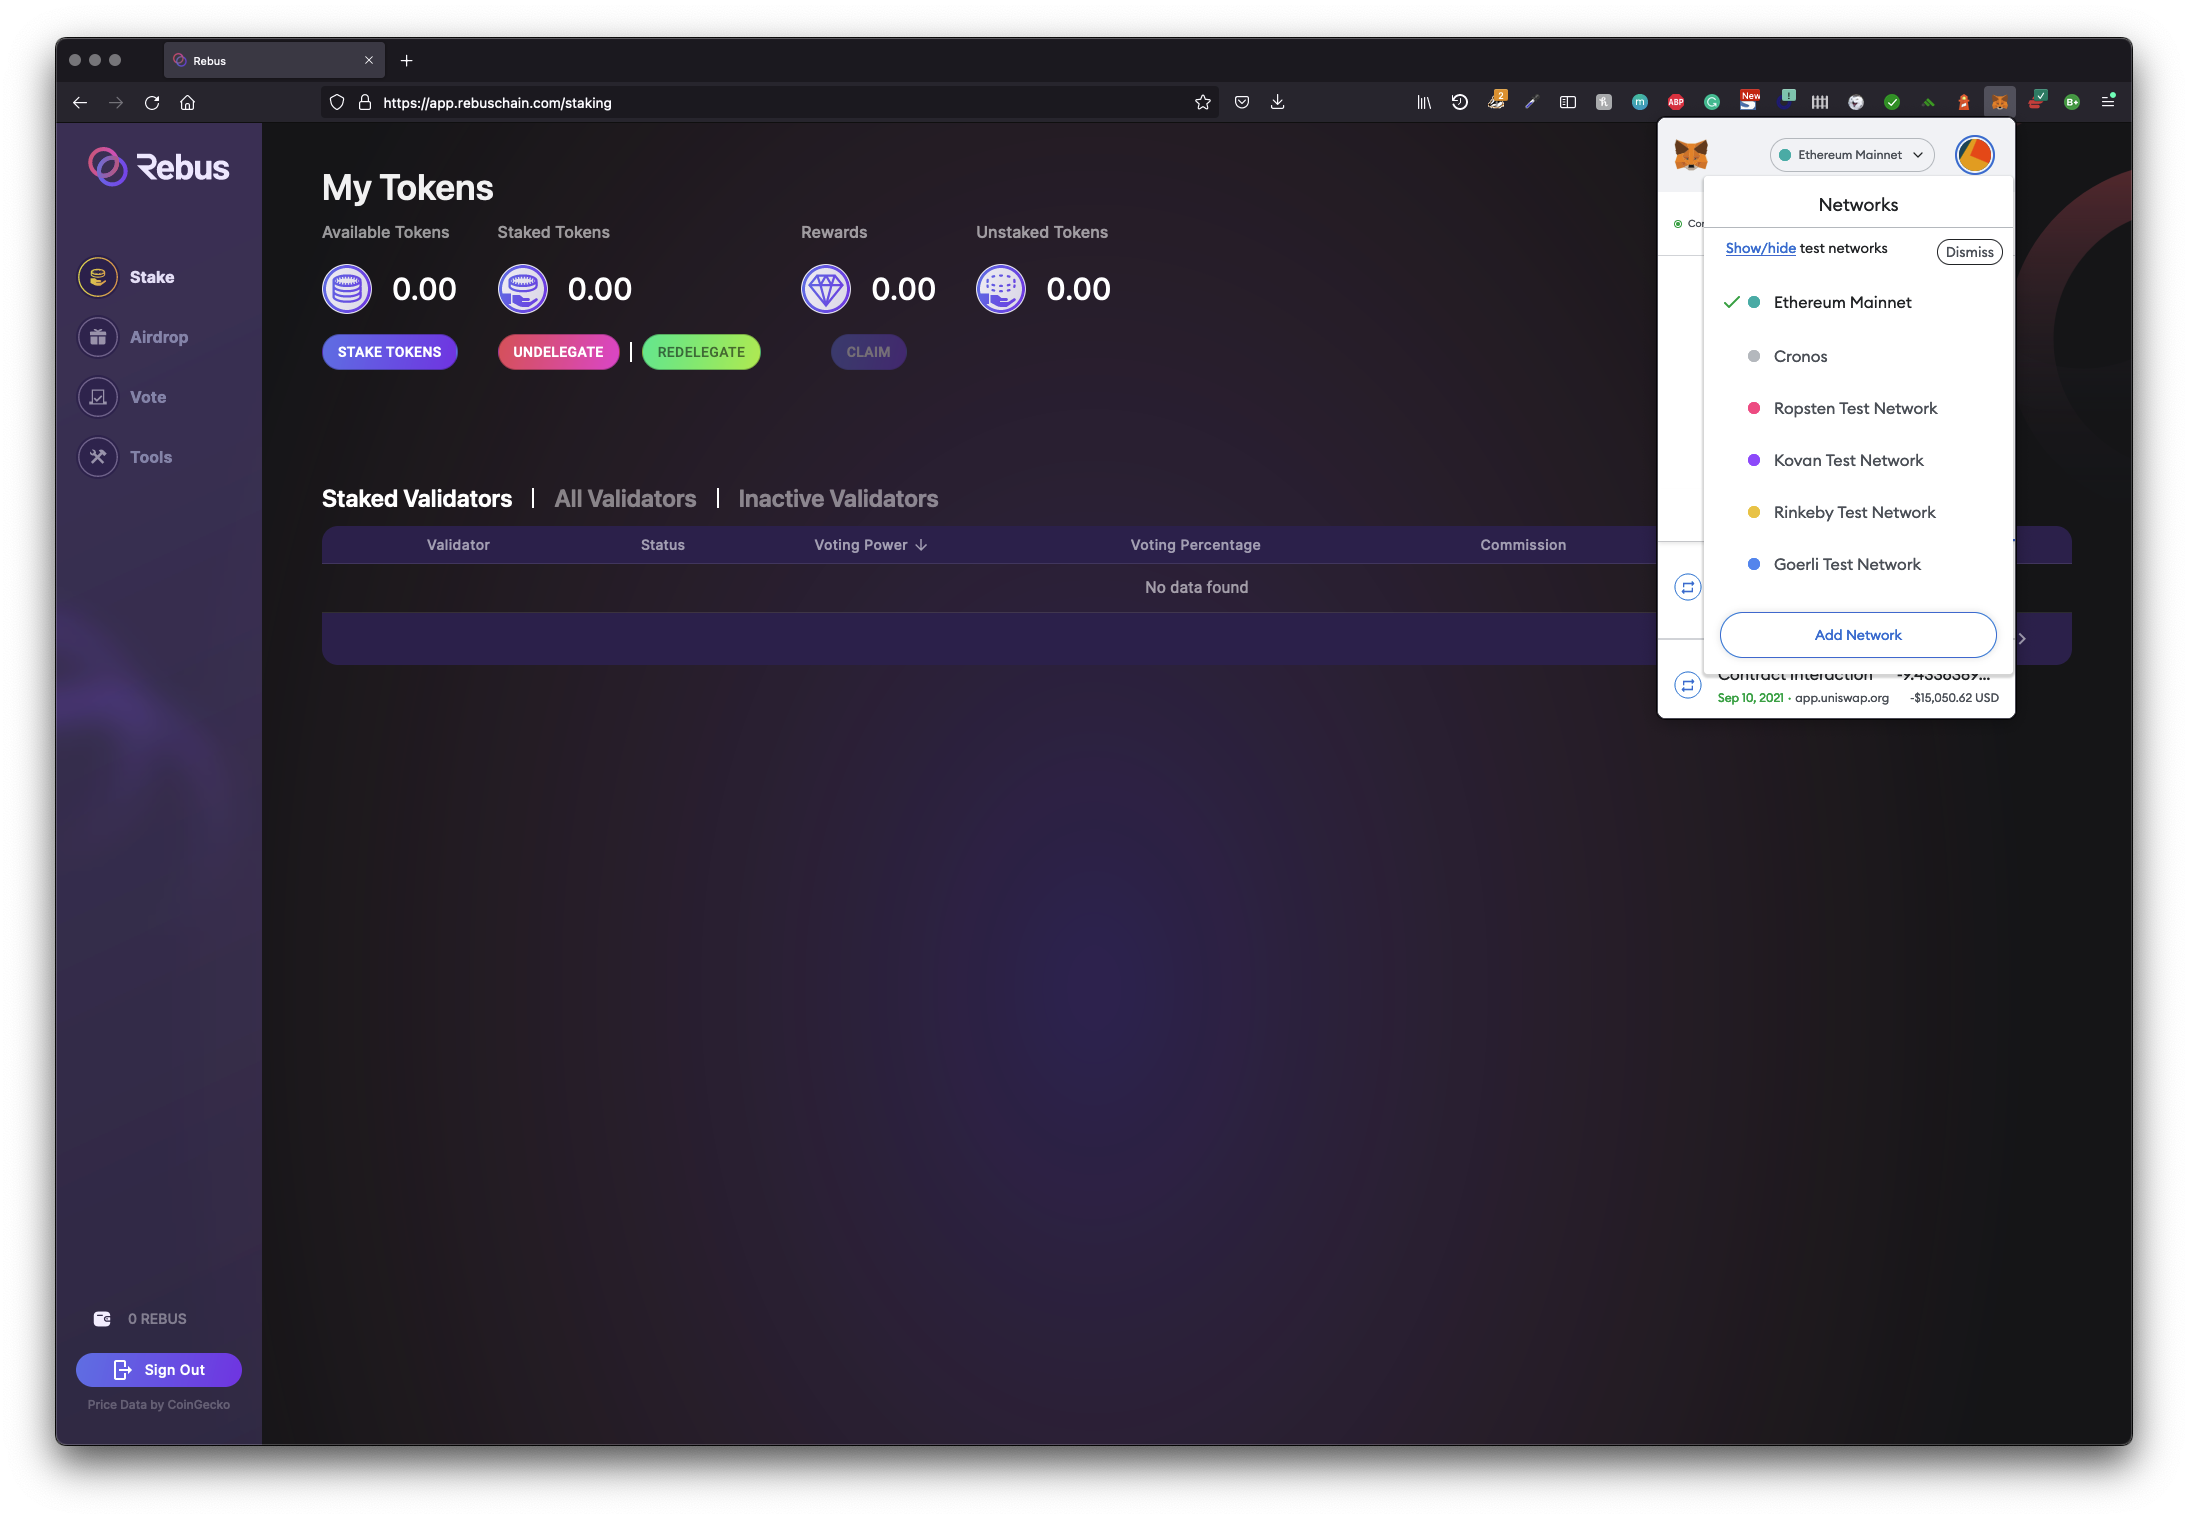2188x1519 pixels.
Task: Close the Rebus tab with X
Action: point(369,60)
